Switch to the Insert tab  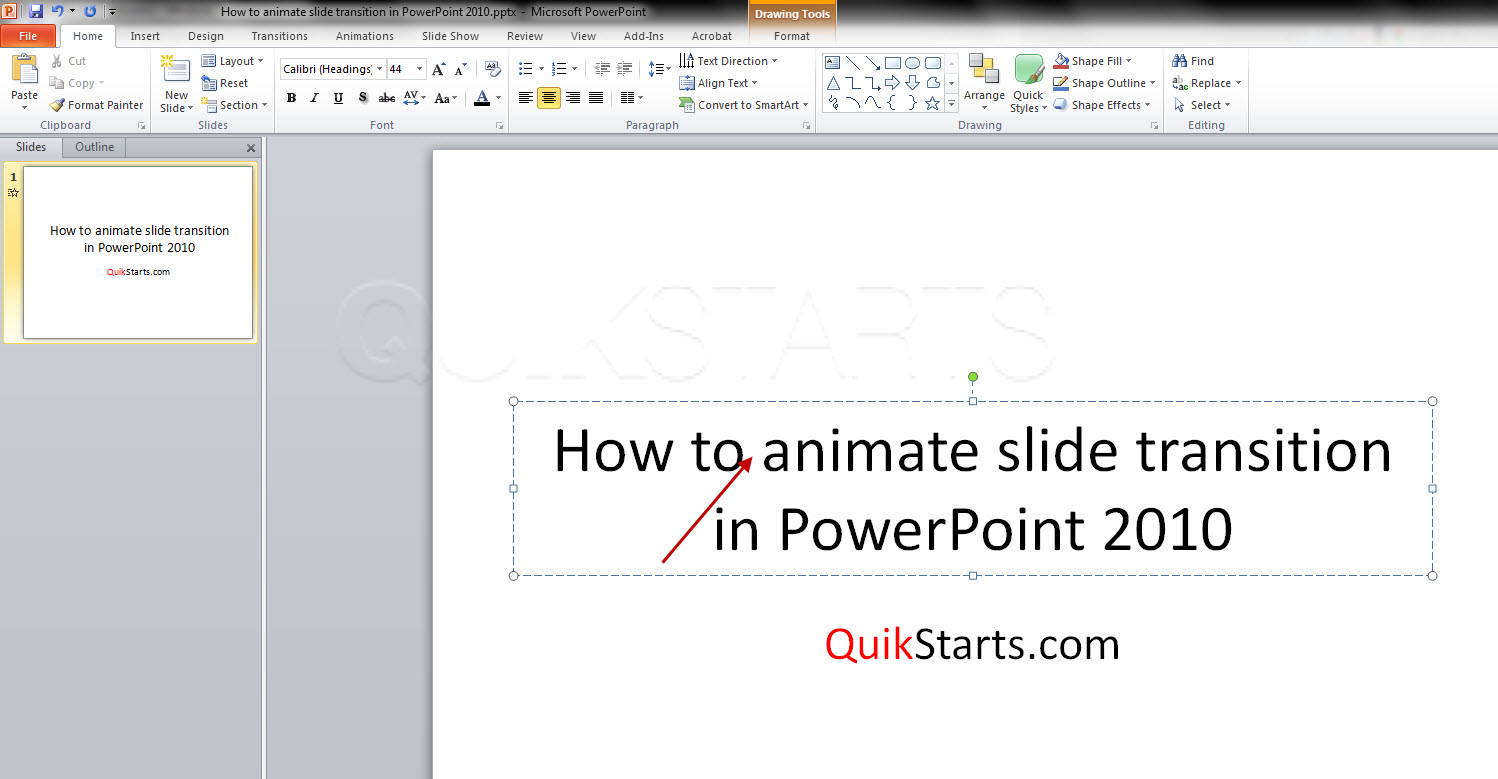(x=145, y=36)
